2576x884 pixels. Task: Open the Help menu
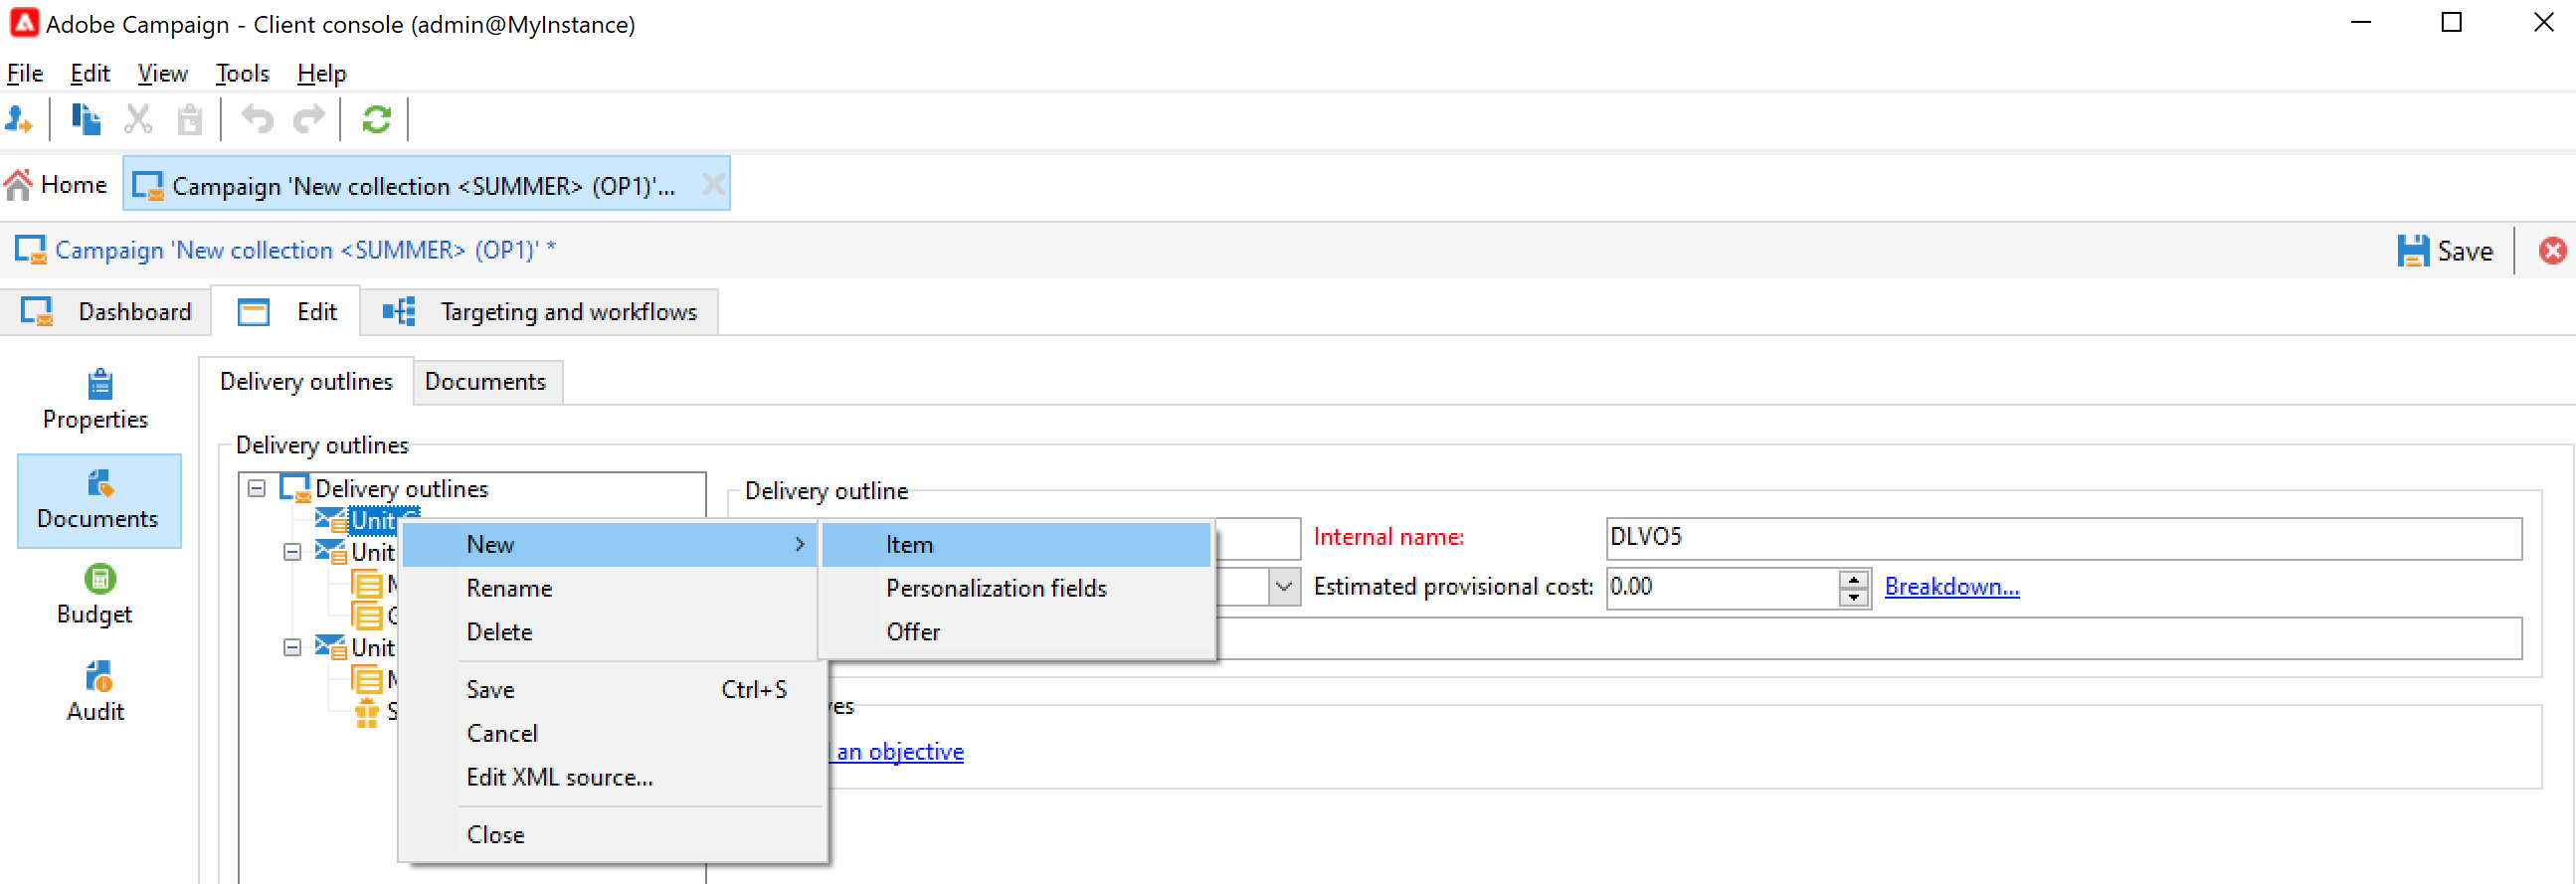pyautogui.click(x=321, y=74)
